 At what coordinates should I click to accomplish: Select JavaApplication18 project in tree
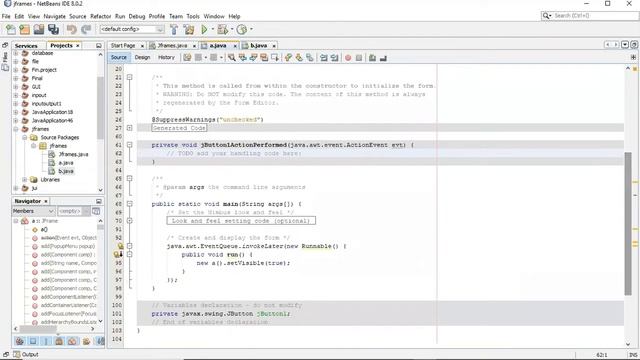pyautogui.click(x=52, y=112)
